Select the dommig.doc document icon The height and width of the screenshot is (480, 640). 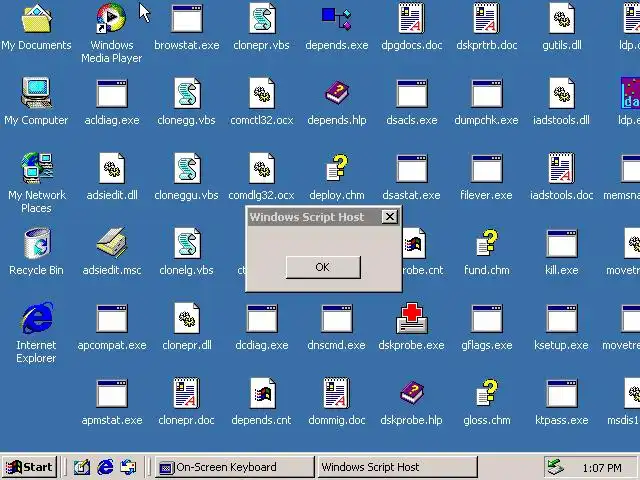coord(337,393)
